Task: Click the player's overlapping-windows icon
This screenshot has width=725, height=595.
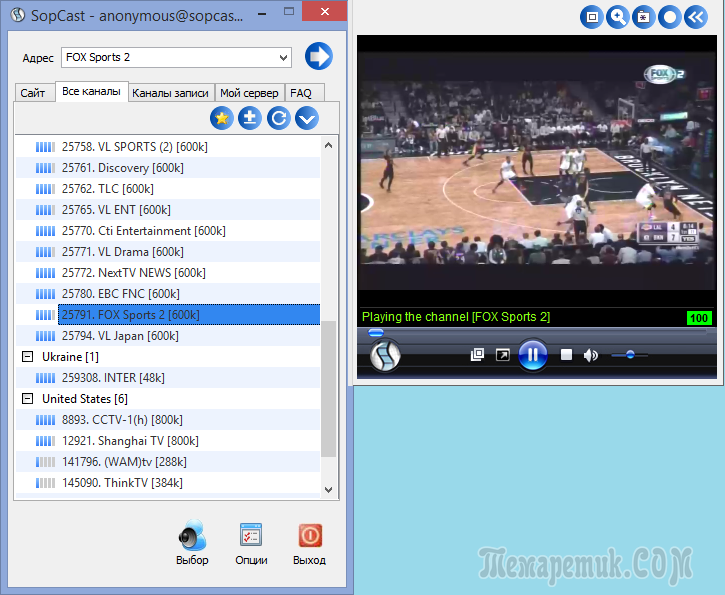Action: (x=477, y=355)
